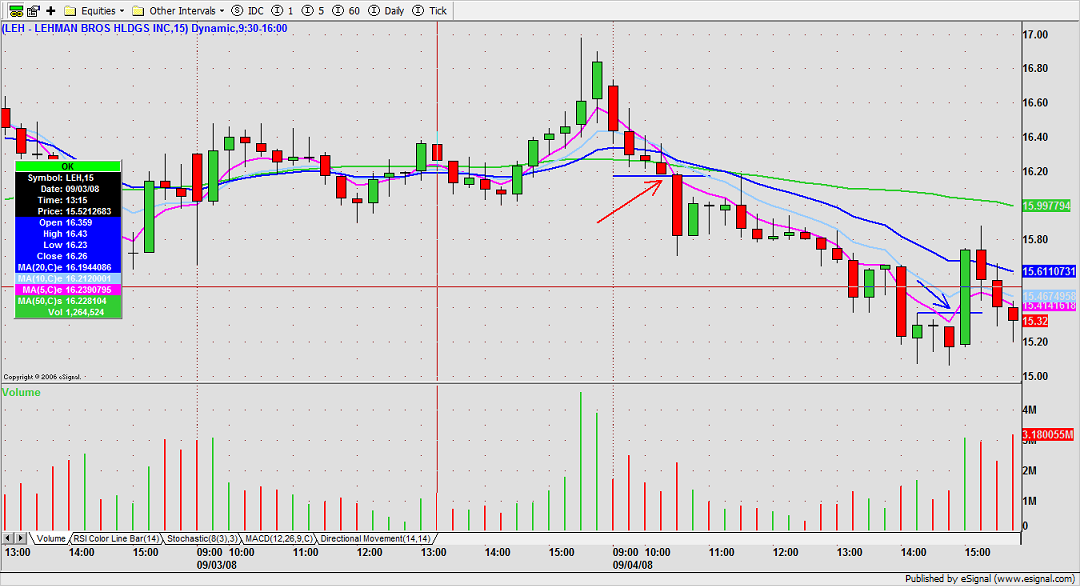
Task: Open the Stochastic(8(3),3) tab
Action: point(202,538)
